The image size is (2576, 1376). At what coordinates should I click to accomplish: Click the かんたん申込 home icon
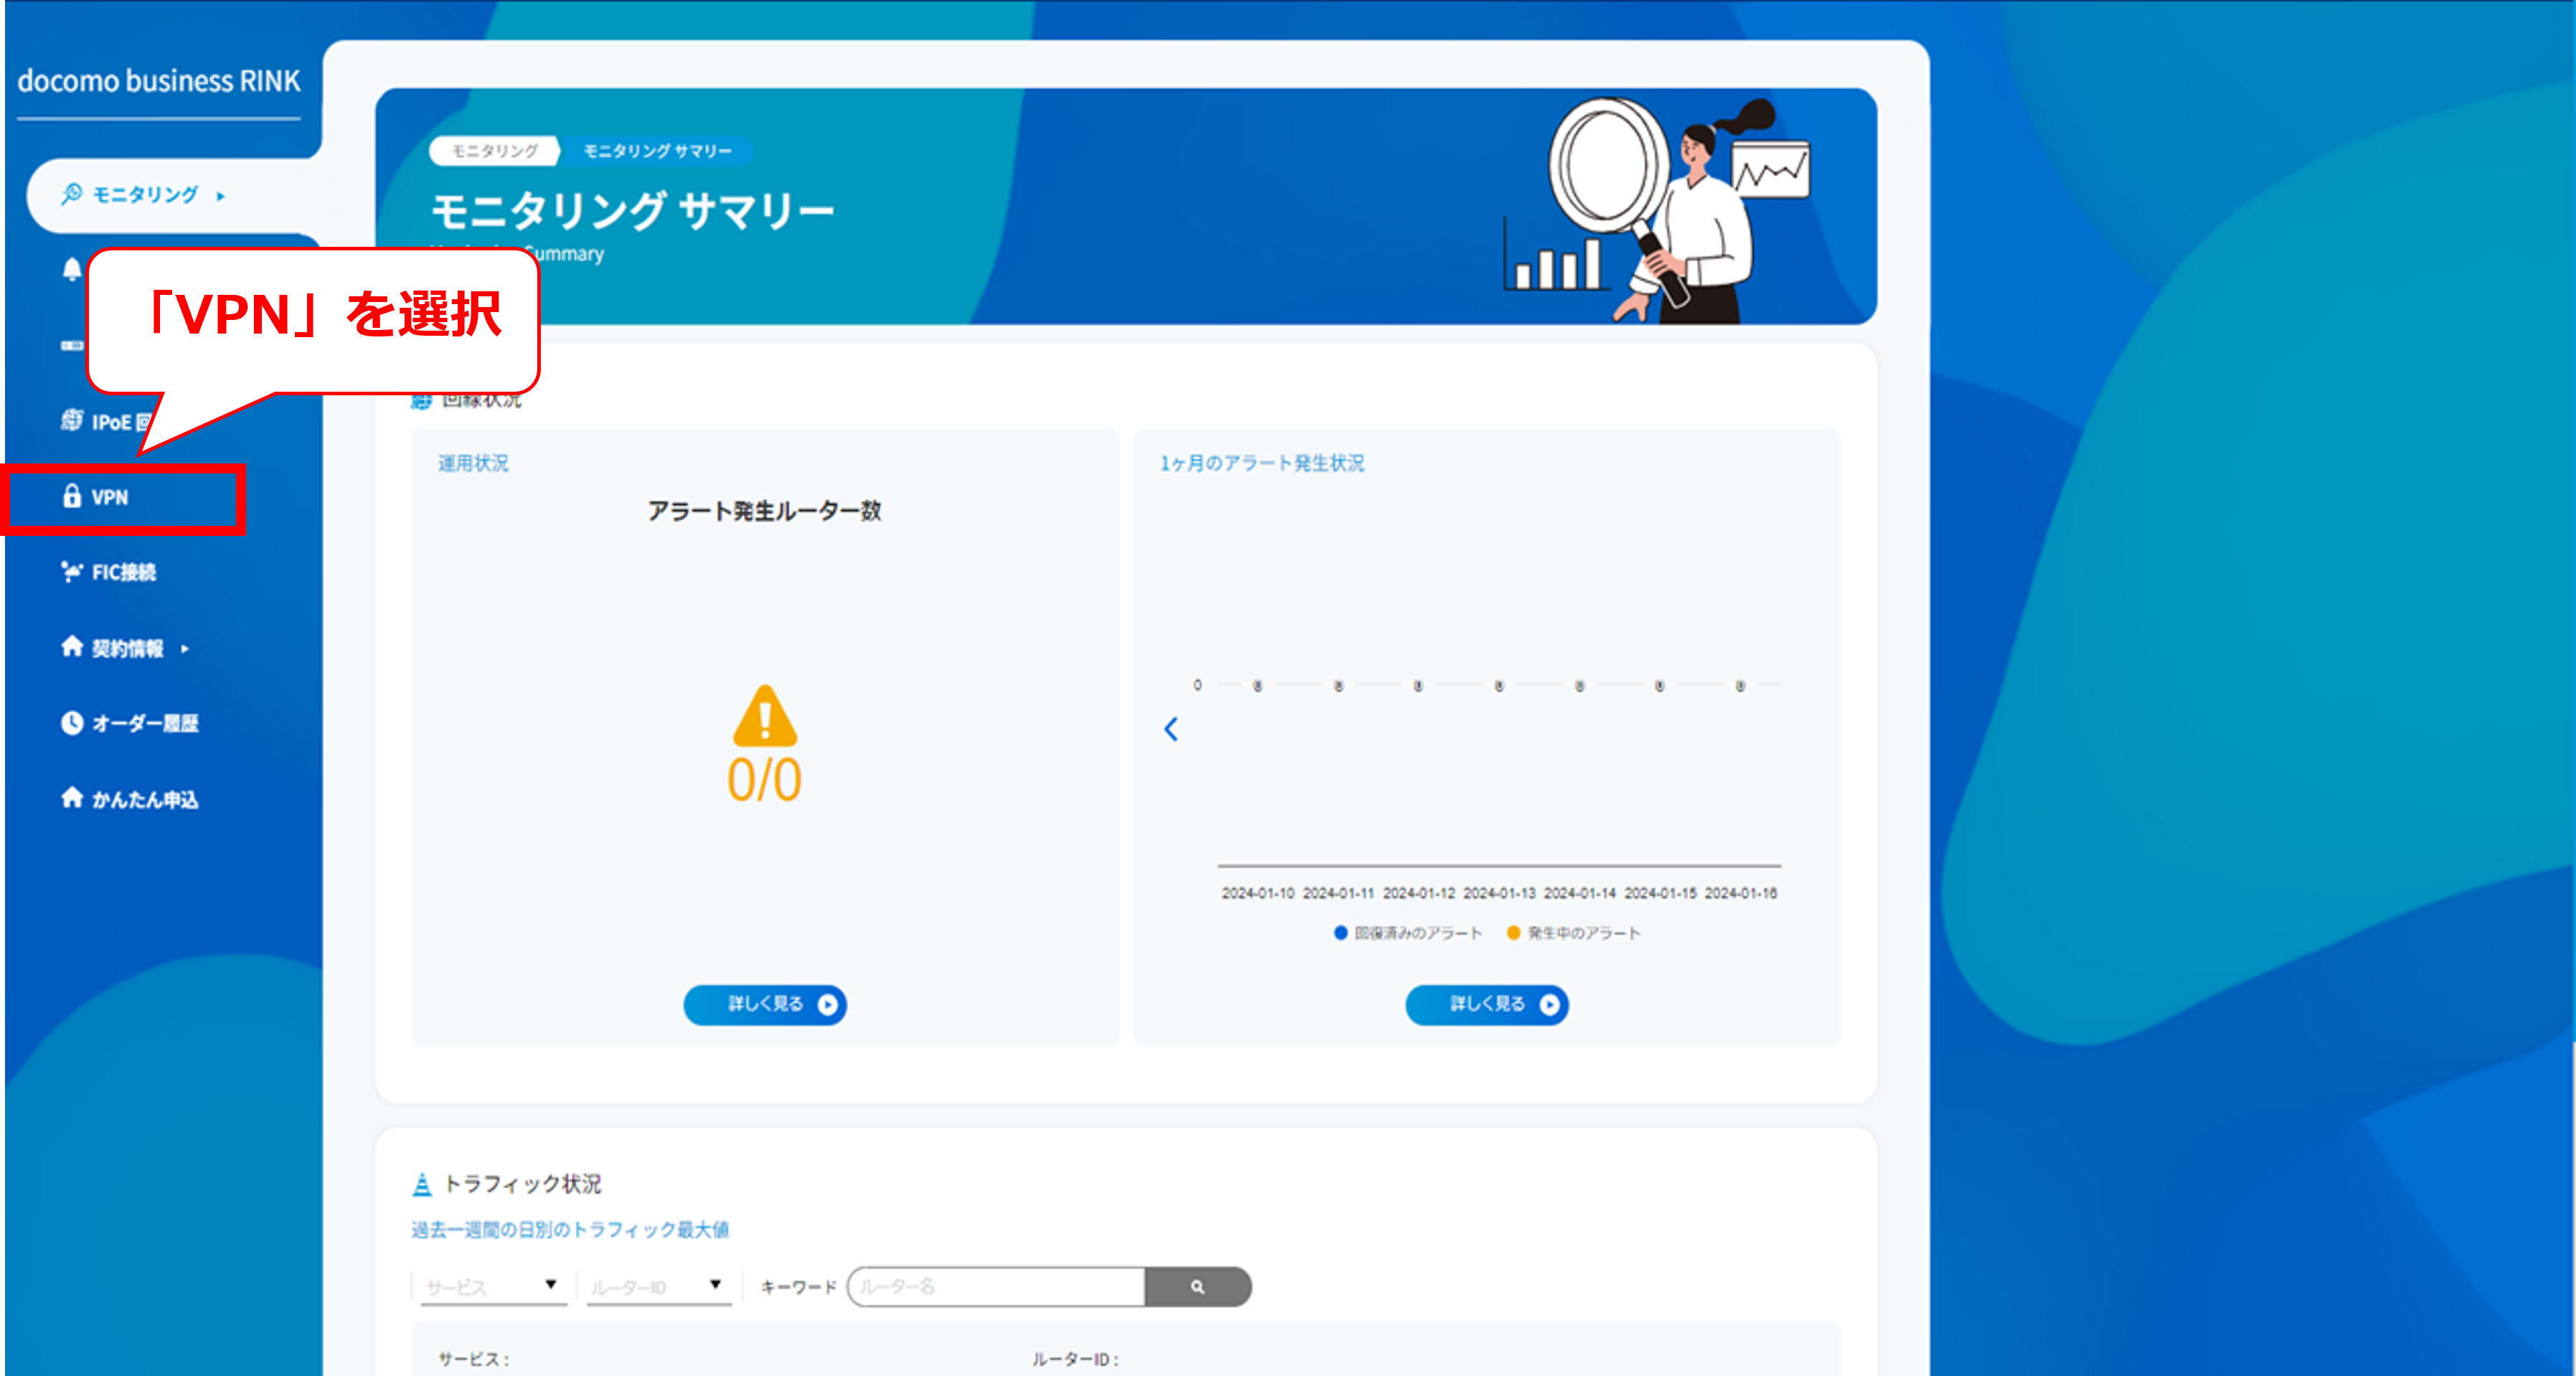tap(72, 798)
